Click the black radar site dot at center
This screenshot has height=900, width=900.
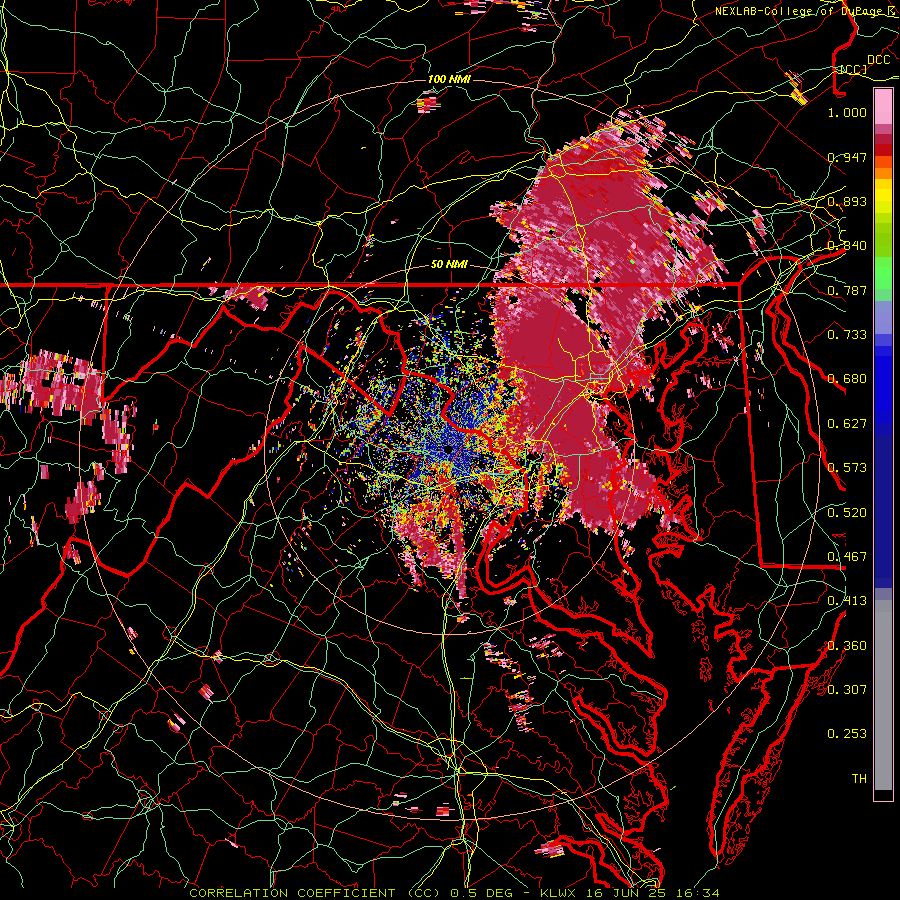[448, 450]
